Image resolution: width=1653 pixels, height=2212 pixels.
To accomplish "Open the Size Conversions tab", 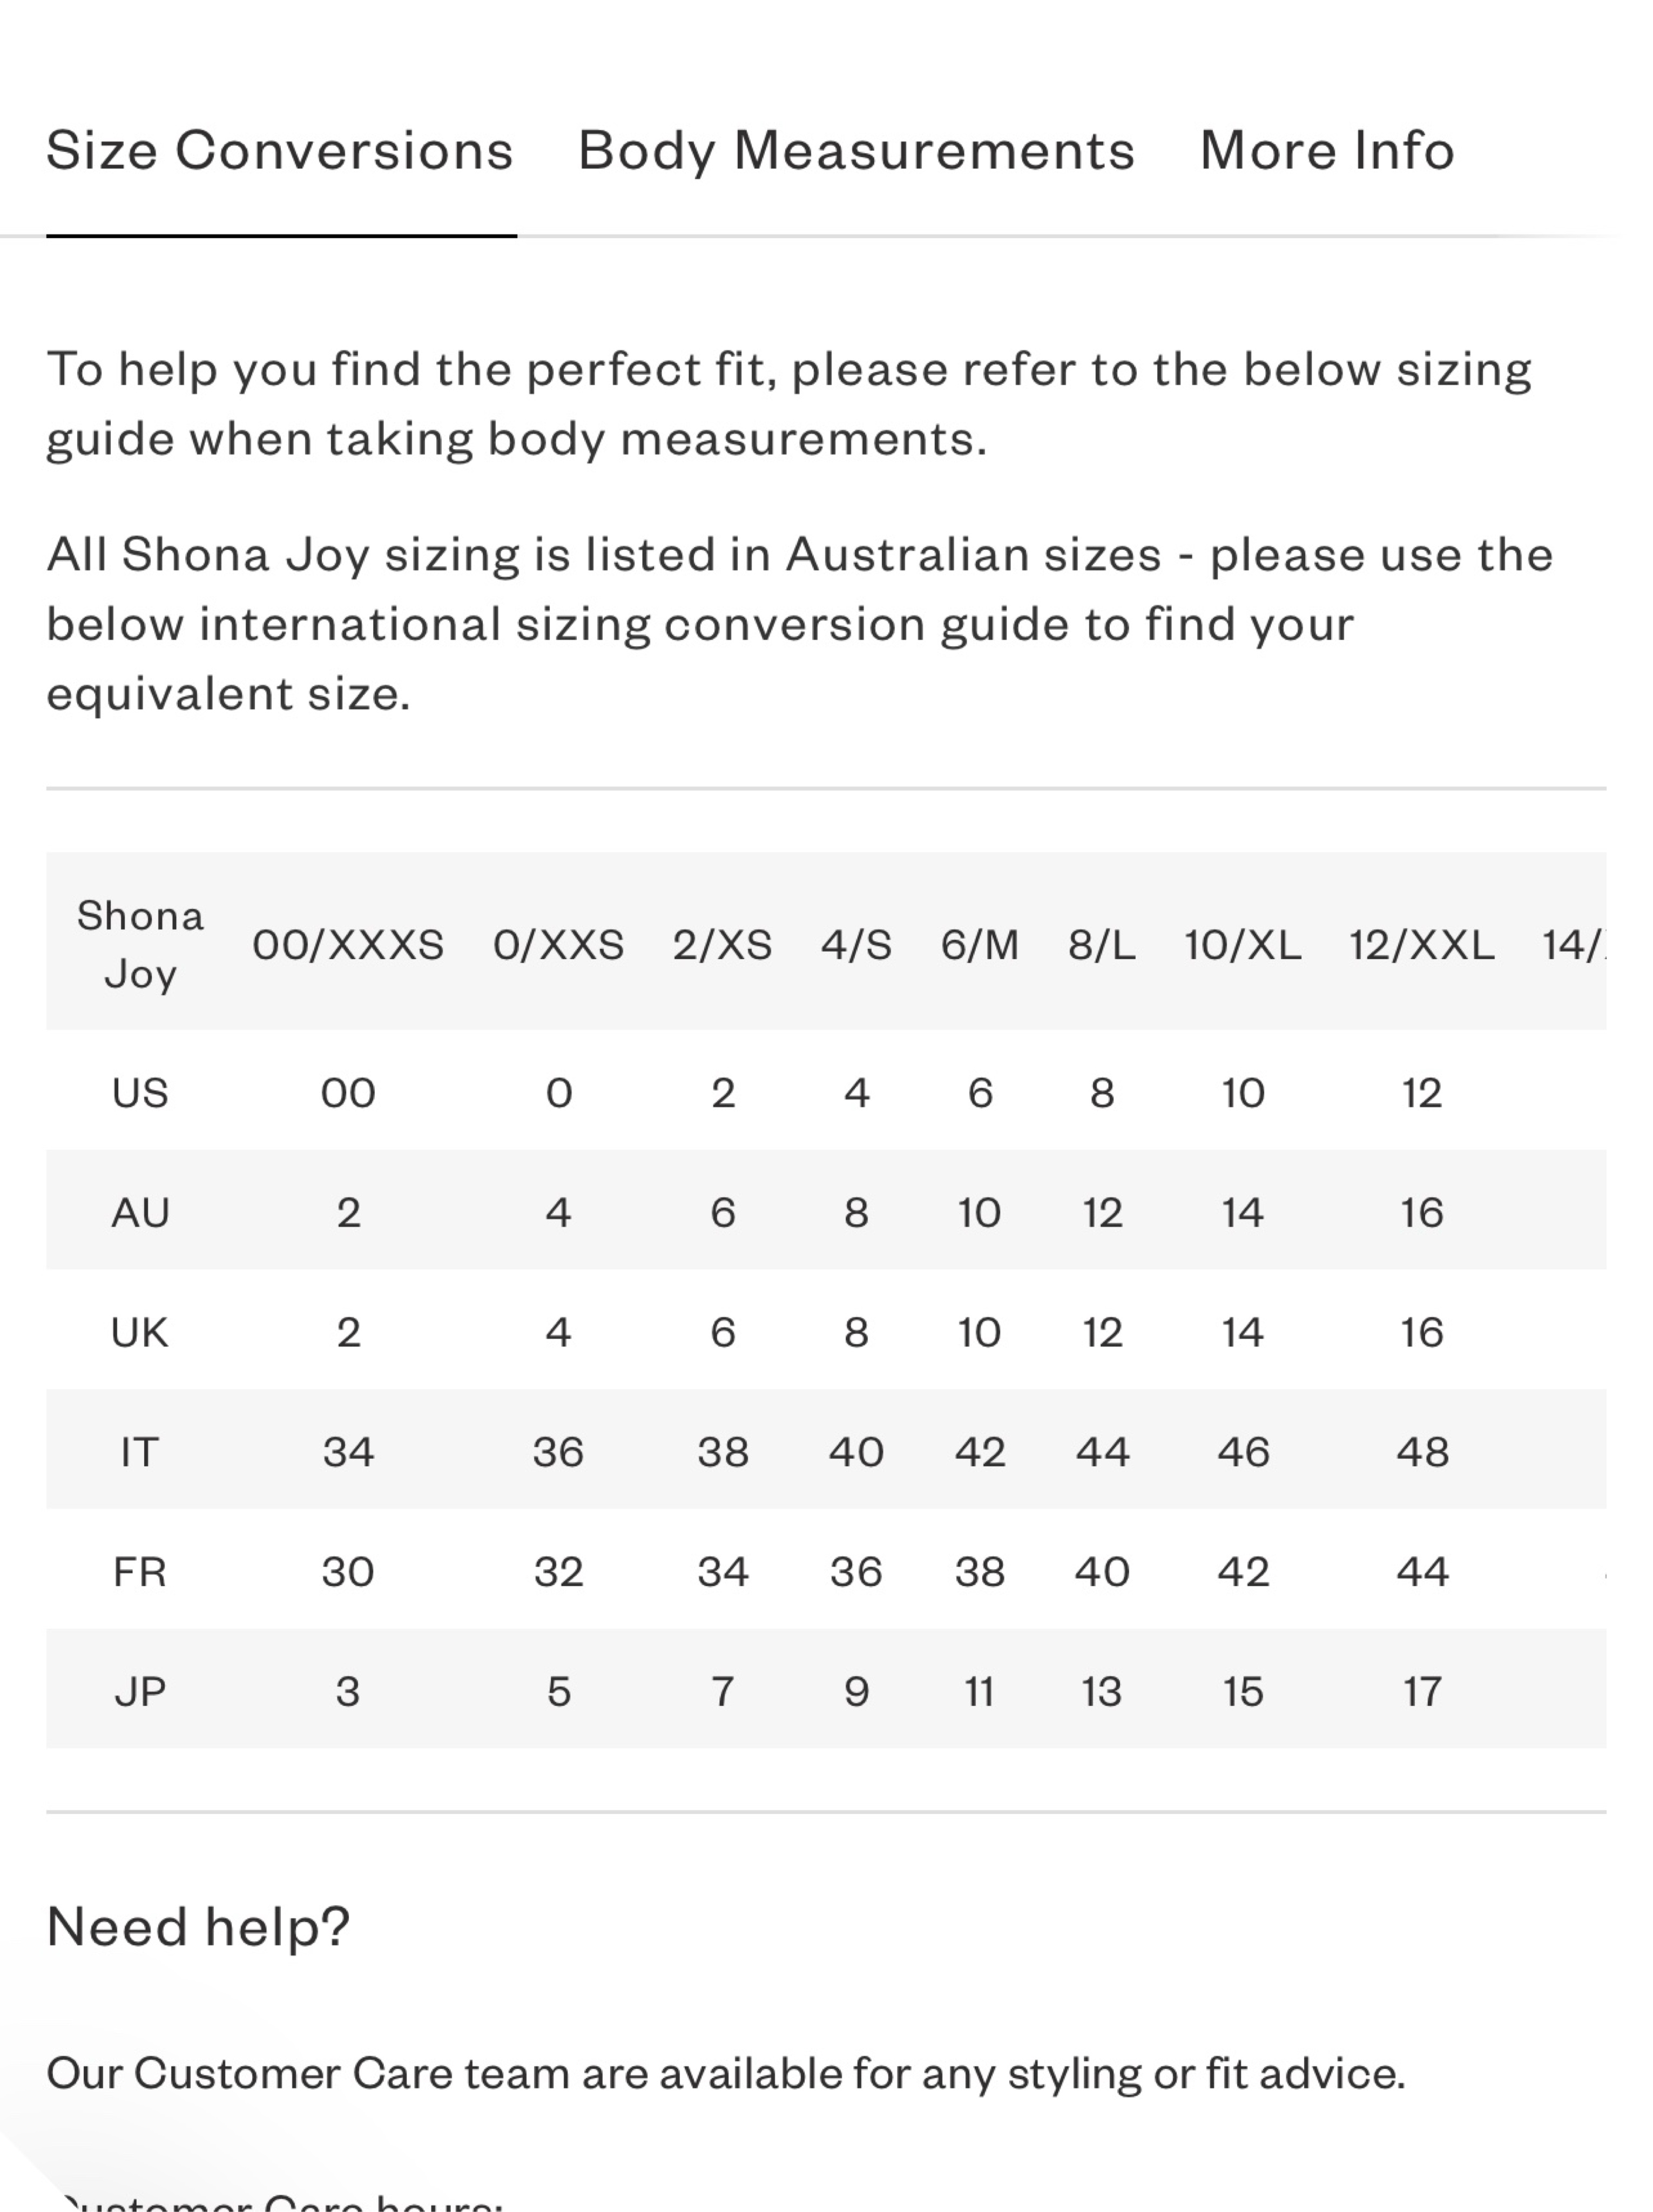I will 280,151.
